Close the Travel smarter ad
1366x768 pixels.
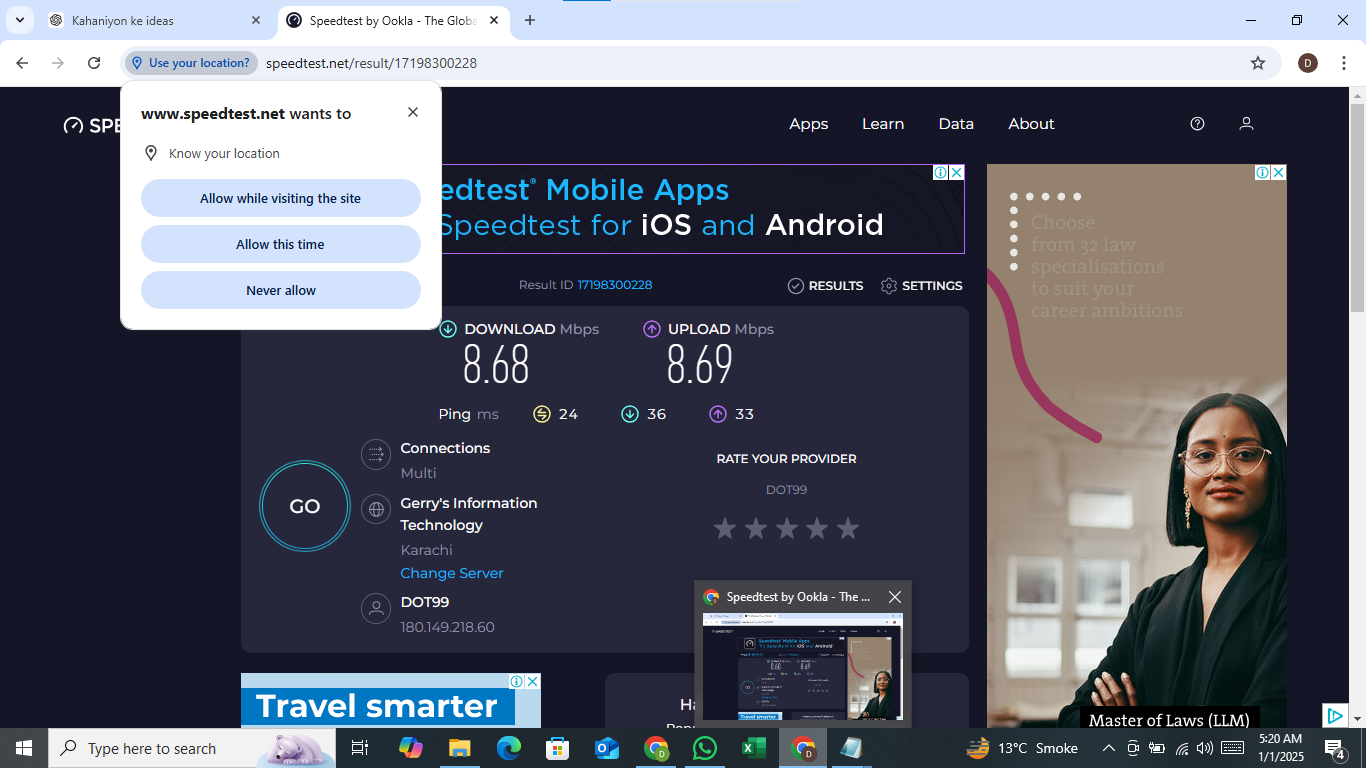click(x=533, y=681)
